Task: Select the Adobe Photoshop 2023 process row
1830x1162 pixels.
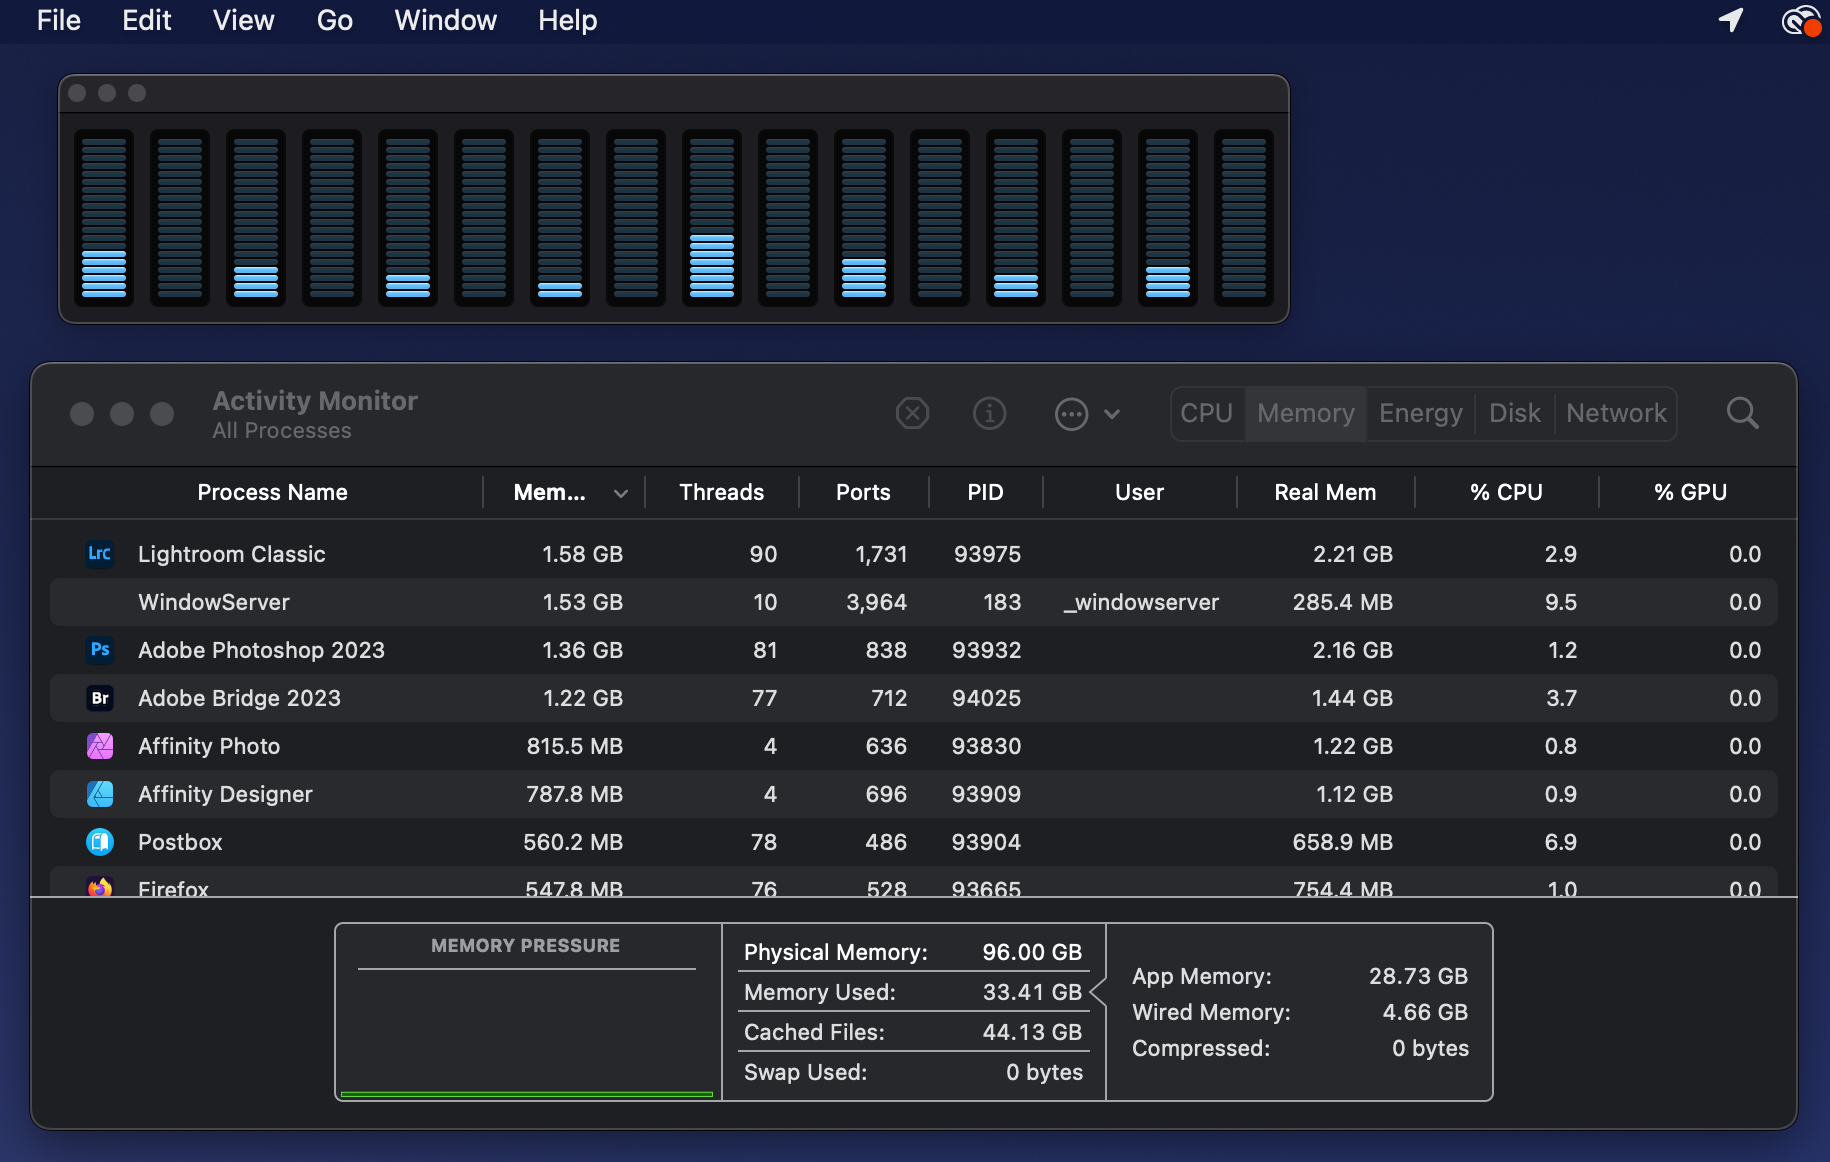Action: pos(914,650)
